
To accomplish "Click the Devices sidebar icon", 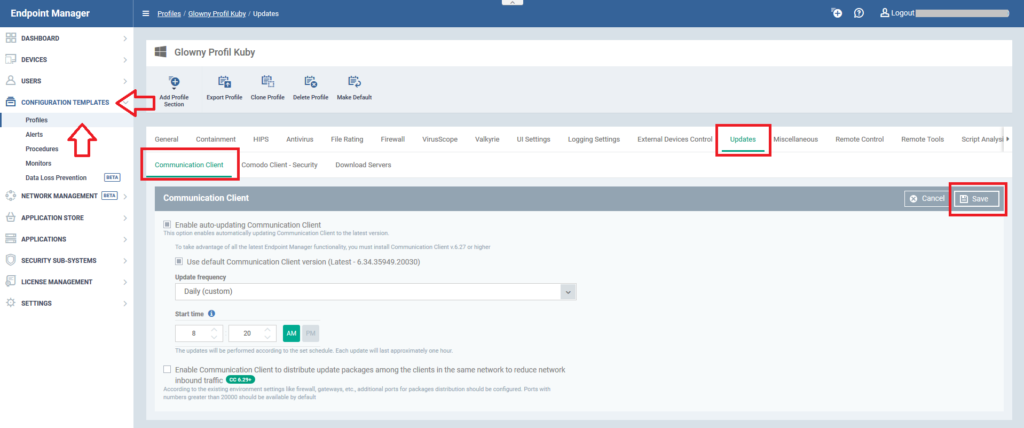I will pos(10,59).
